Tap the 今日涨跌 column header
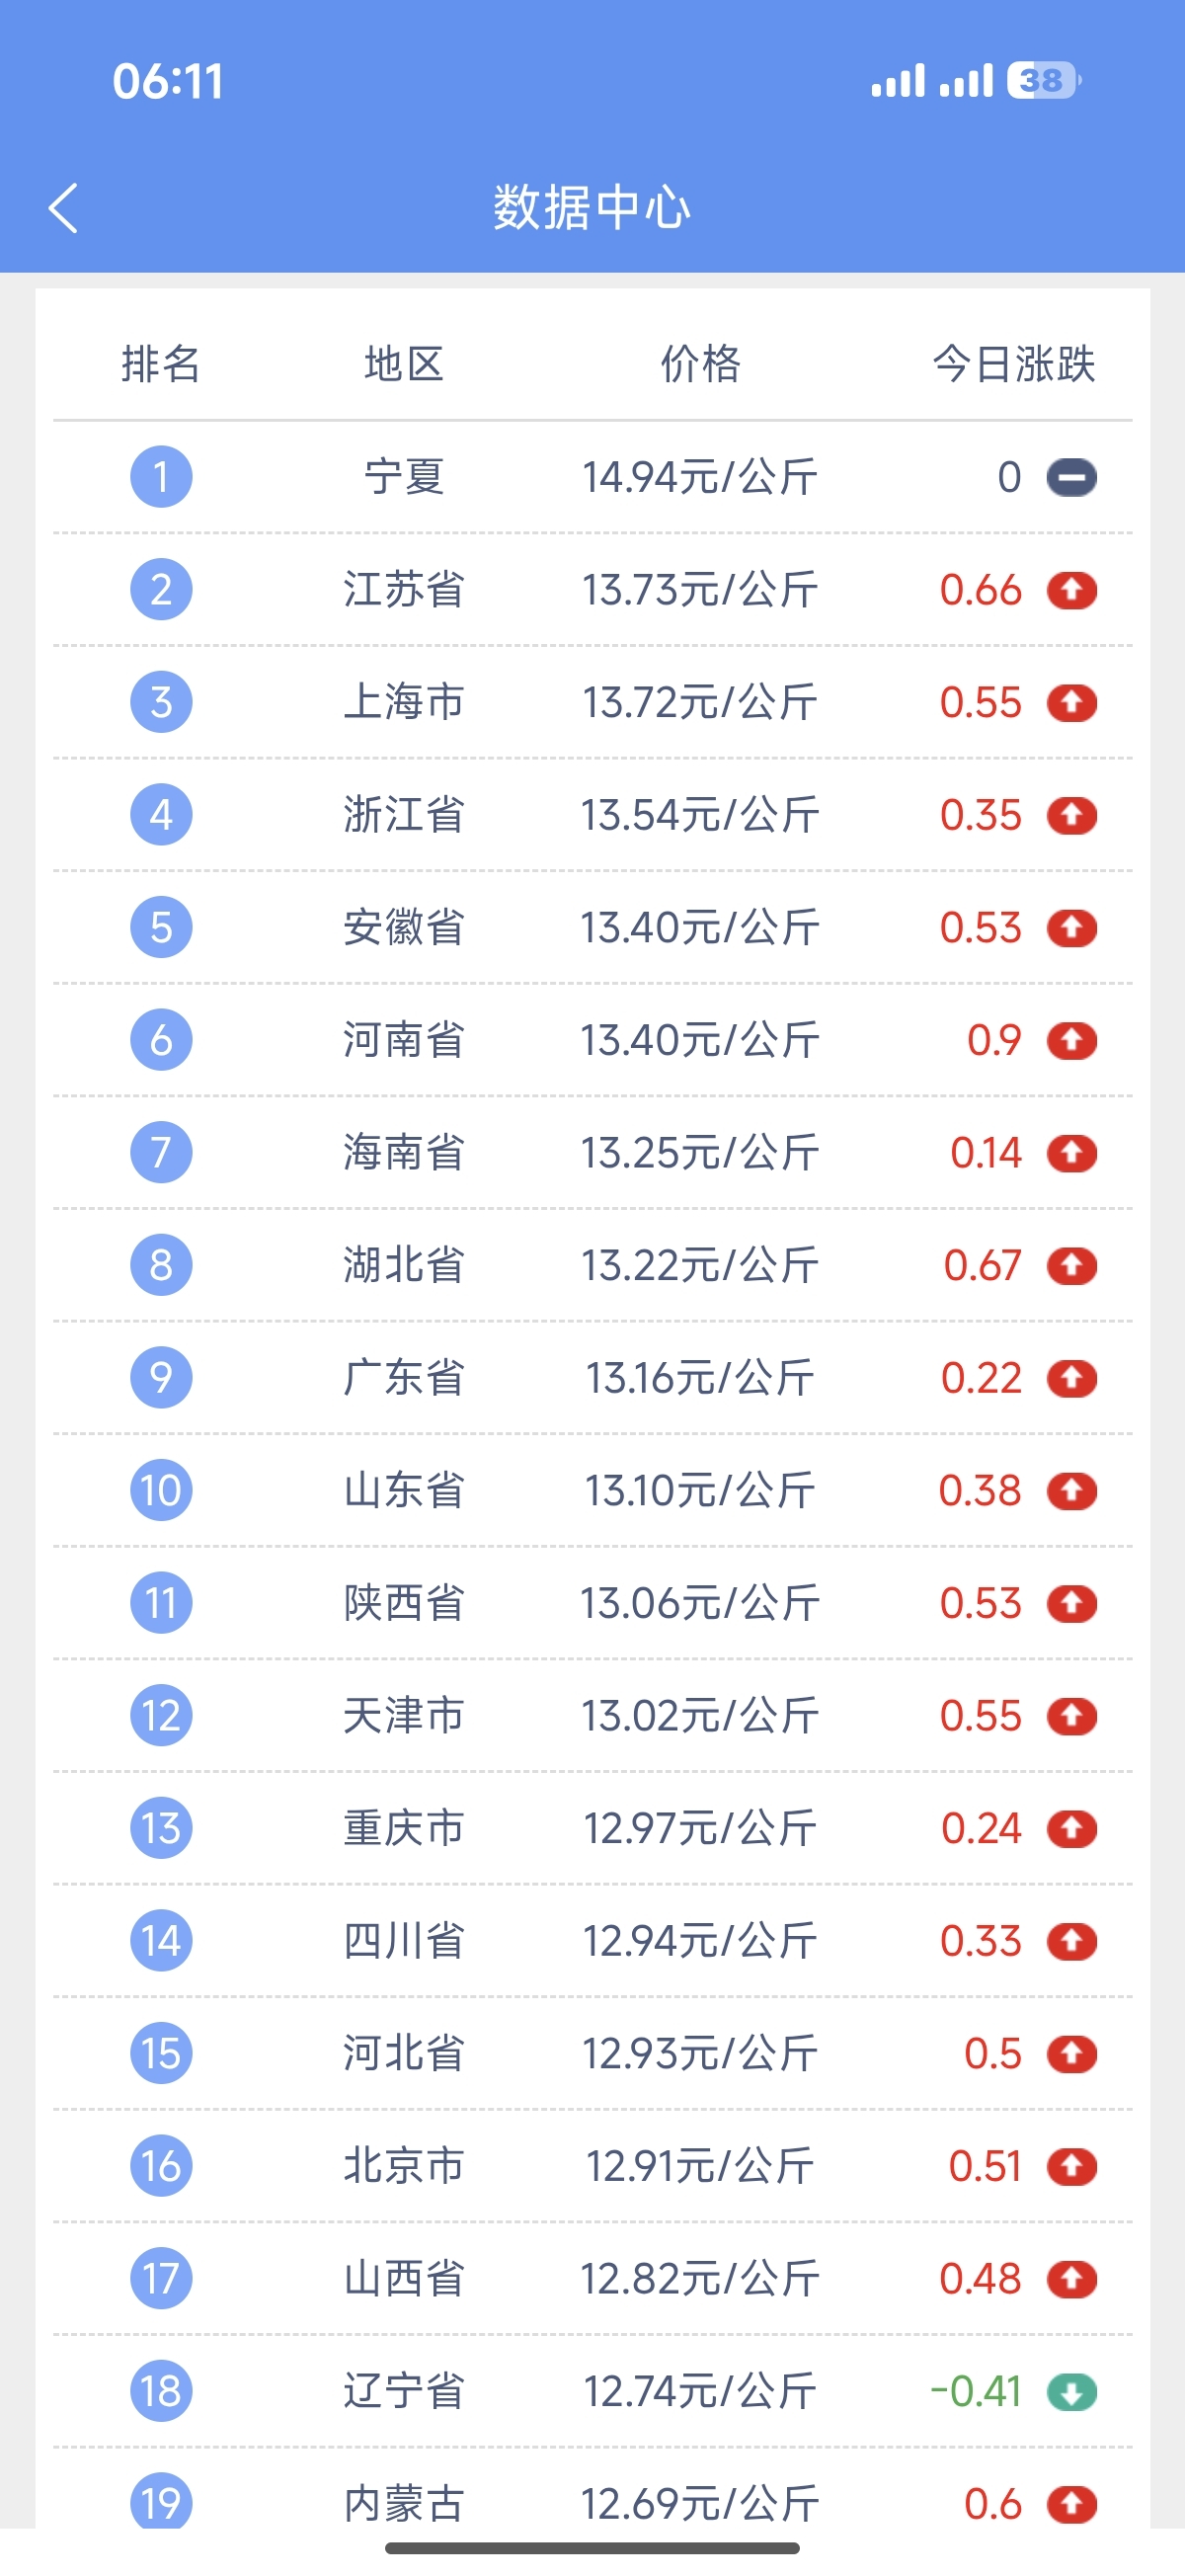The height and width of the screenshot is (2576, 1185). coord(1014,363)
